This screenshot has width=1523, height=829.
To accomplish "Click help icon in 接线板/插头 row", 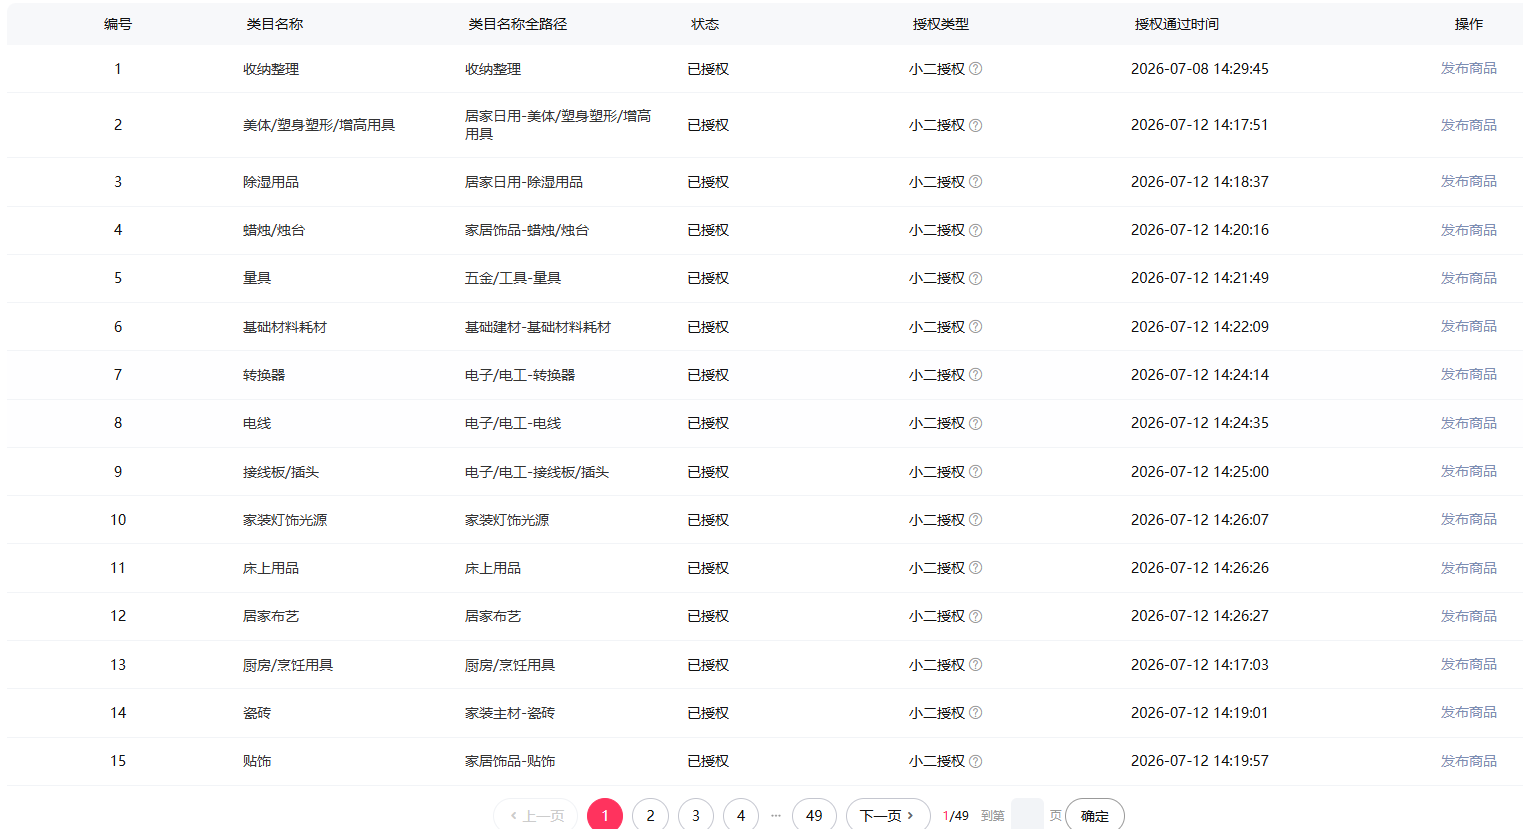I will [976, 472].
